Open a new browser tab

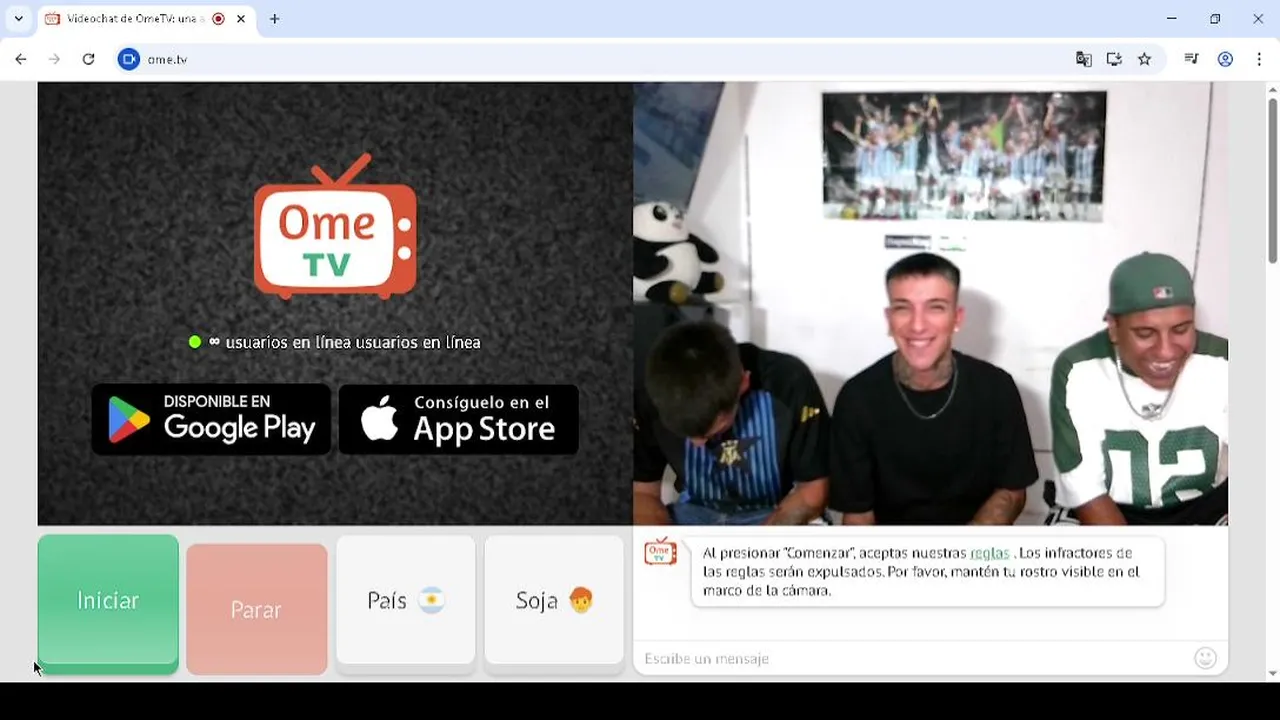tap(275, 19)
